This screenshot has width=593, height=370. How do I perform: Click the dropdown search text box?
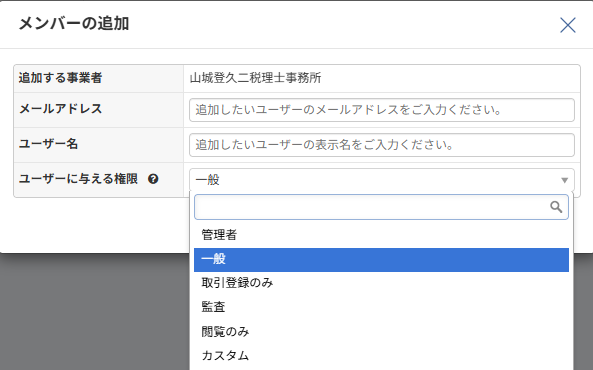(x=381, y=207)
